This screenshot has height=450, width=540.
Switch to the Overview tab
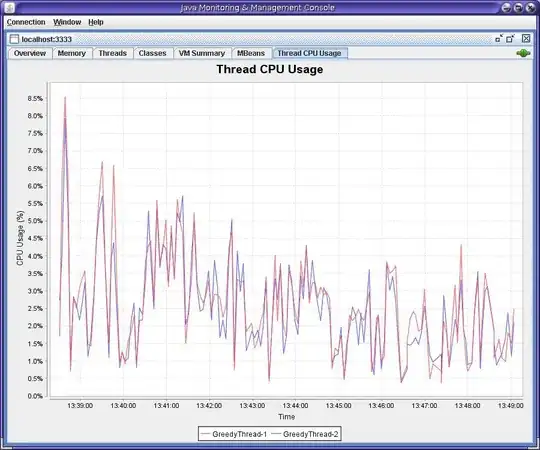30,53
